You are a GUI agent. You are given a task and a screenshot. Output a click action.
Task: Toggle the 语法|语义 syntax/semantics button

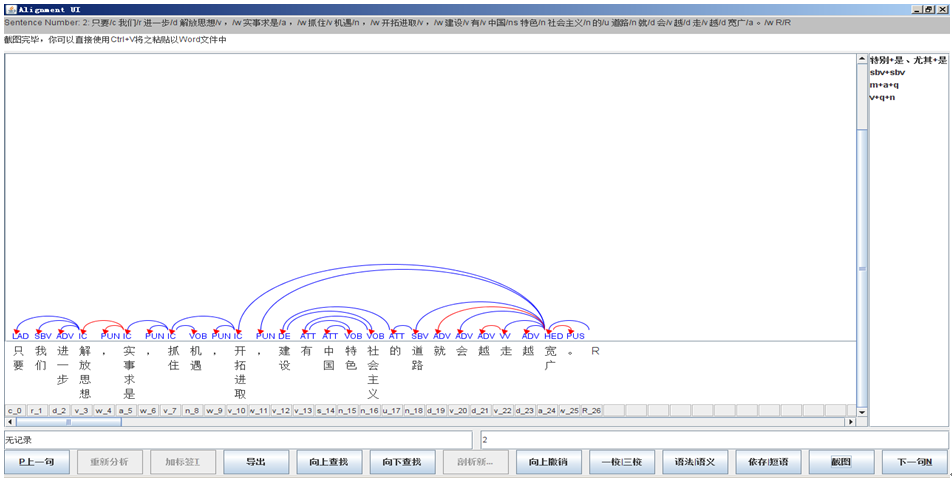click(x=695, y=462)
